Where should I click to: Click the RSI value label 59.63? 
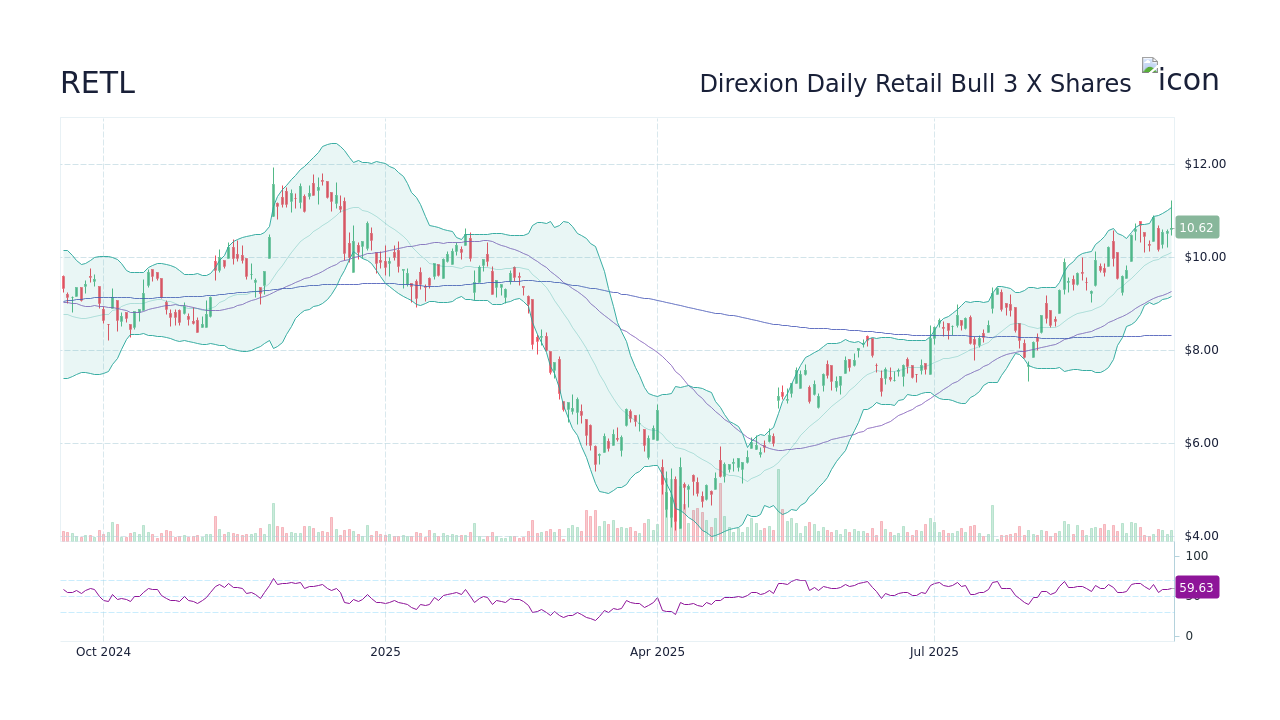tap(1196, 588)
